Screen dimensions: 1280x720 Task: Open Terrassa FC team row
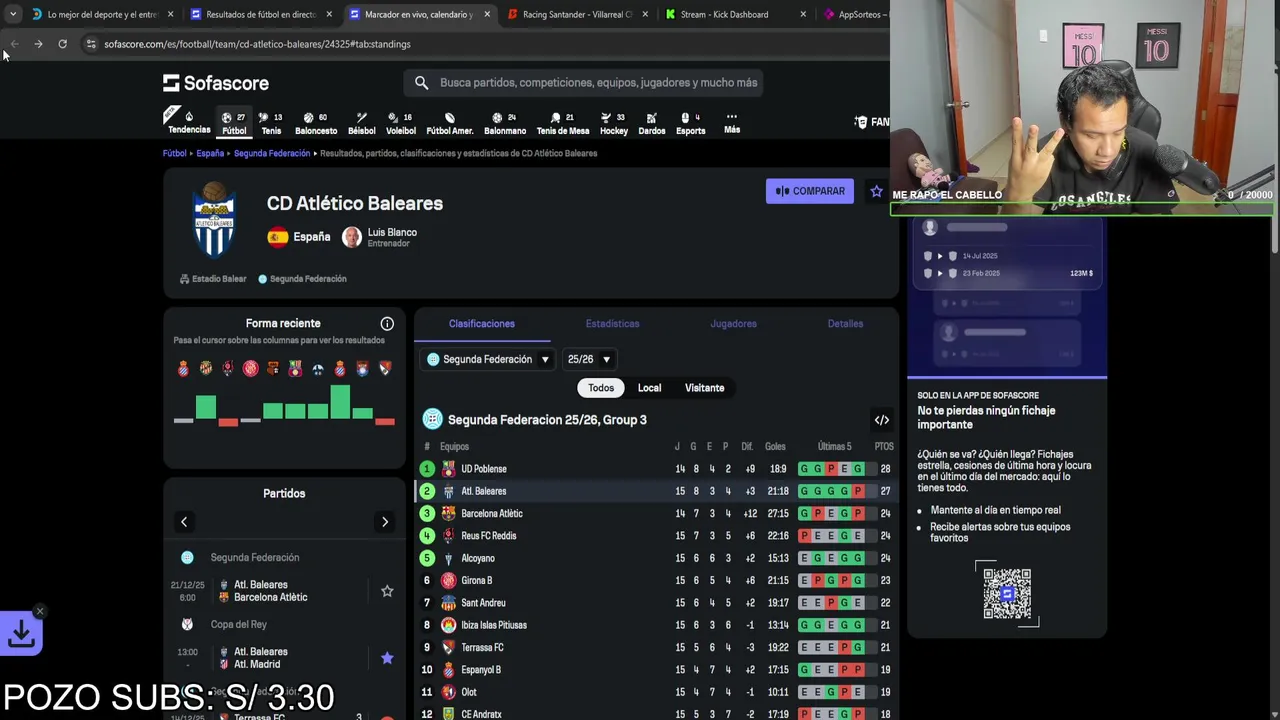point(656,647)
